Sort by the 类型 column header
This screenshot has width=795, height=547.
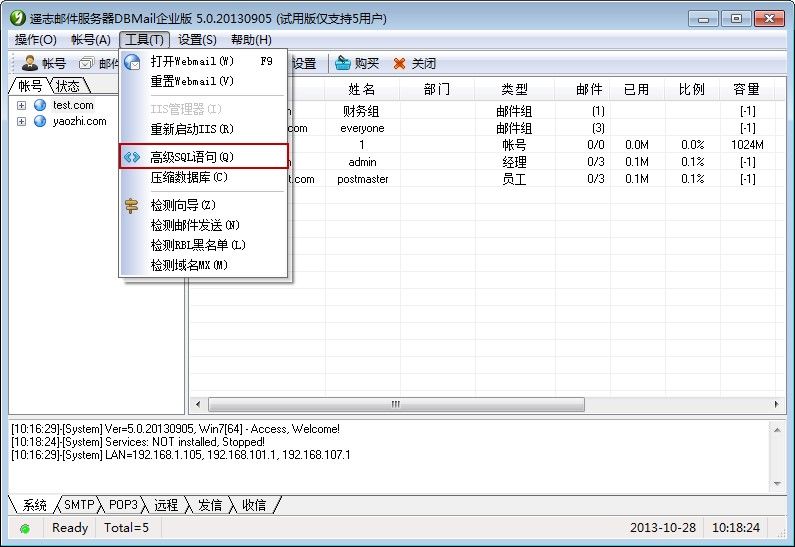[x=515, y=90]
